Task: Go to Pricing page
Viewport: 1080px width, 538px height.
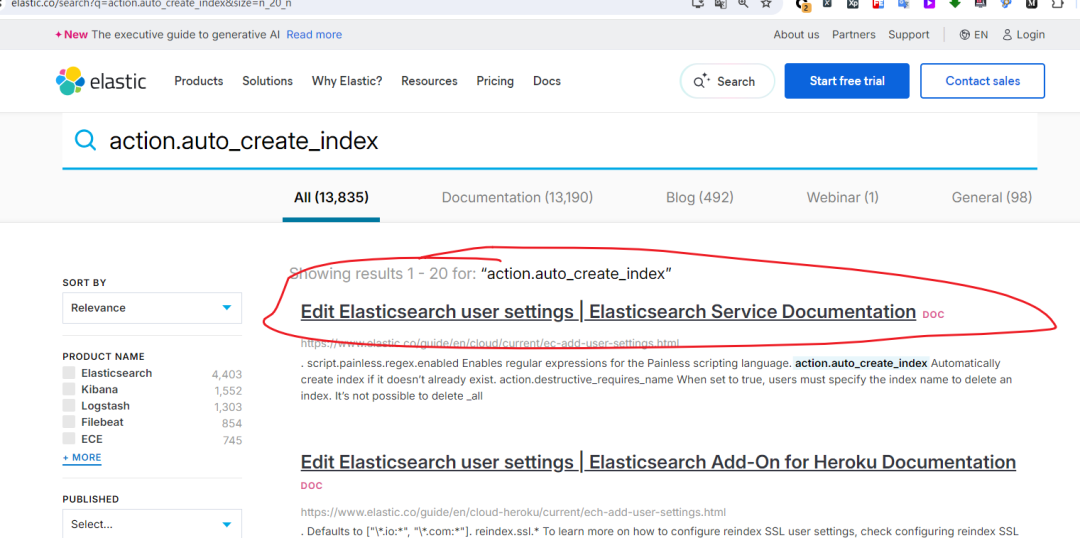Action: 495,81
